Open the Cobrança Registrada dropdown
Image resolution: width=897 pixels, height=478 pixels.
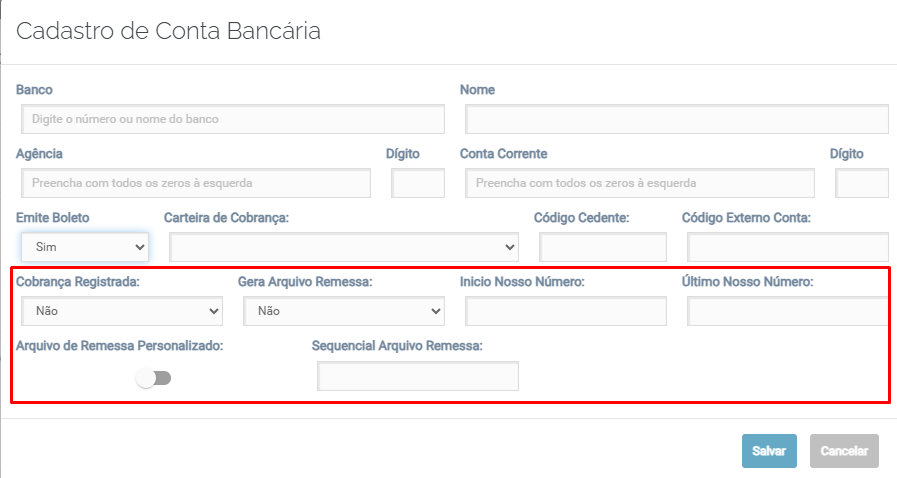pyautogui.click(x=121, y=311)
